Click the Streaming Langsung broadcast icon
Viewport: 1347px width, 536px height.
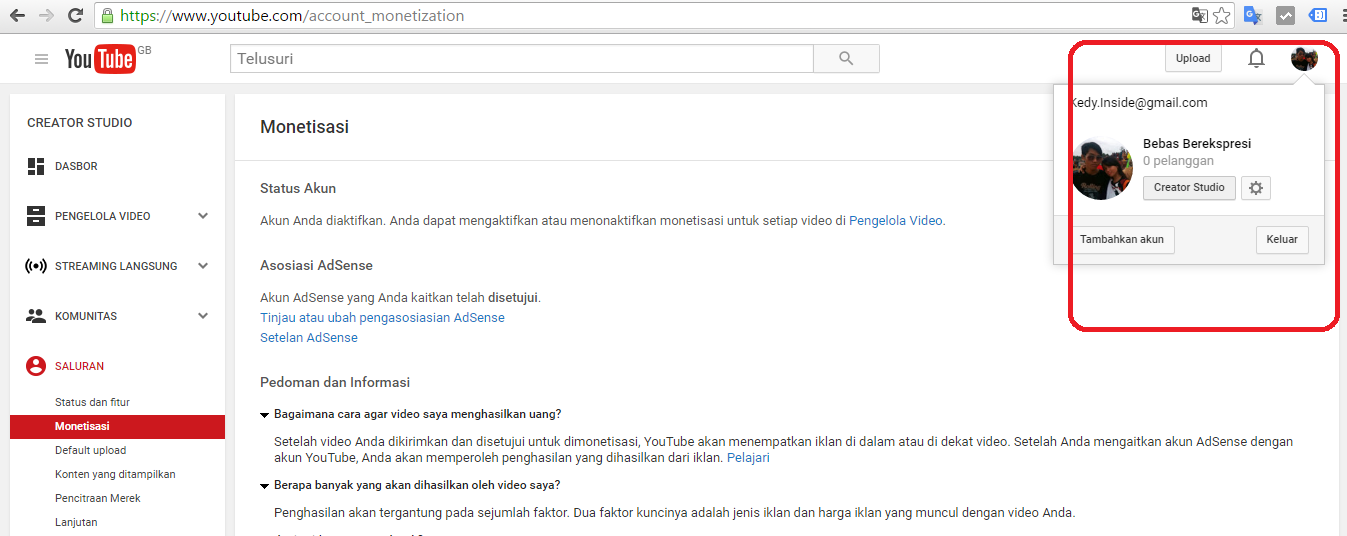[36, 266]
